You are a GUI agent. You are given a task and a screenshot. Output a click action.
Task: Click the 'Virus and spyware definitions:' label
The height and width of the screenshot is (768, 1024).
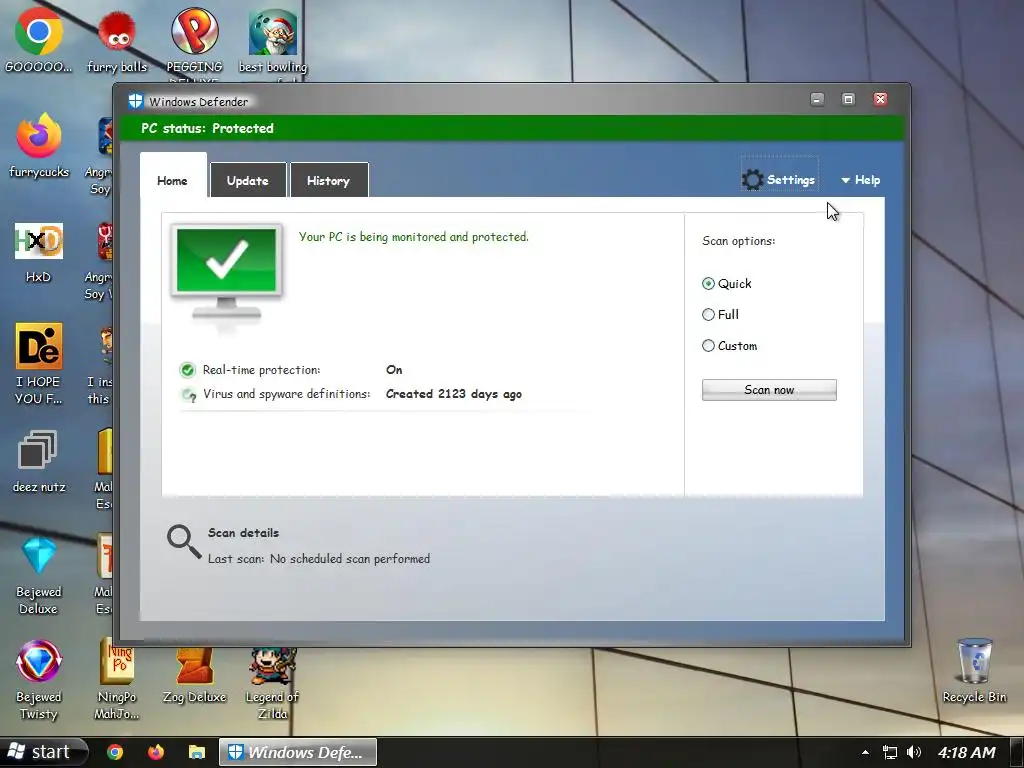[287, 394]
